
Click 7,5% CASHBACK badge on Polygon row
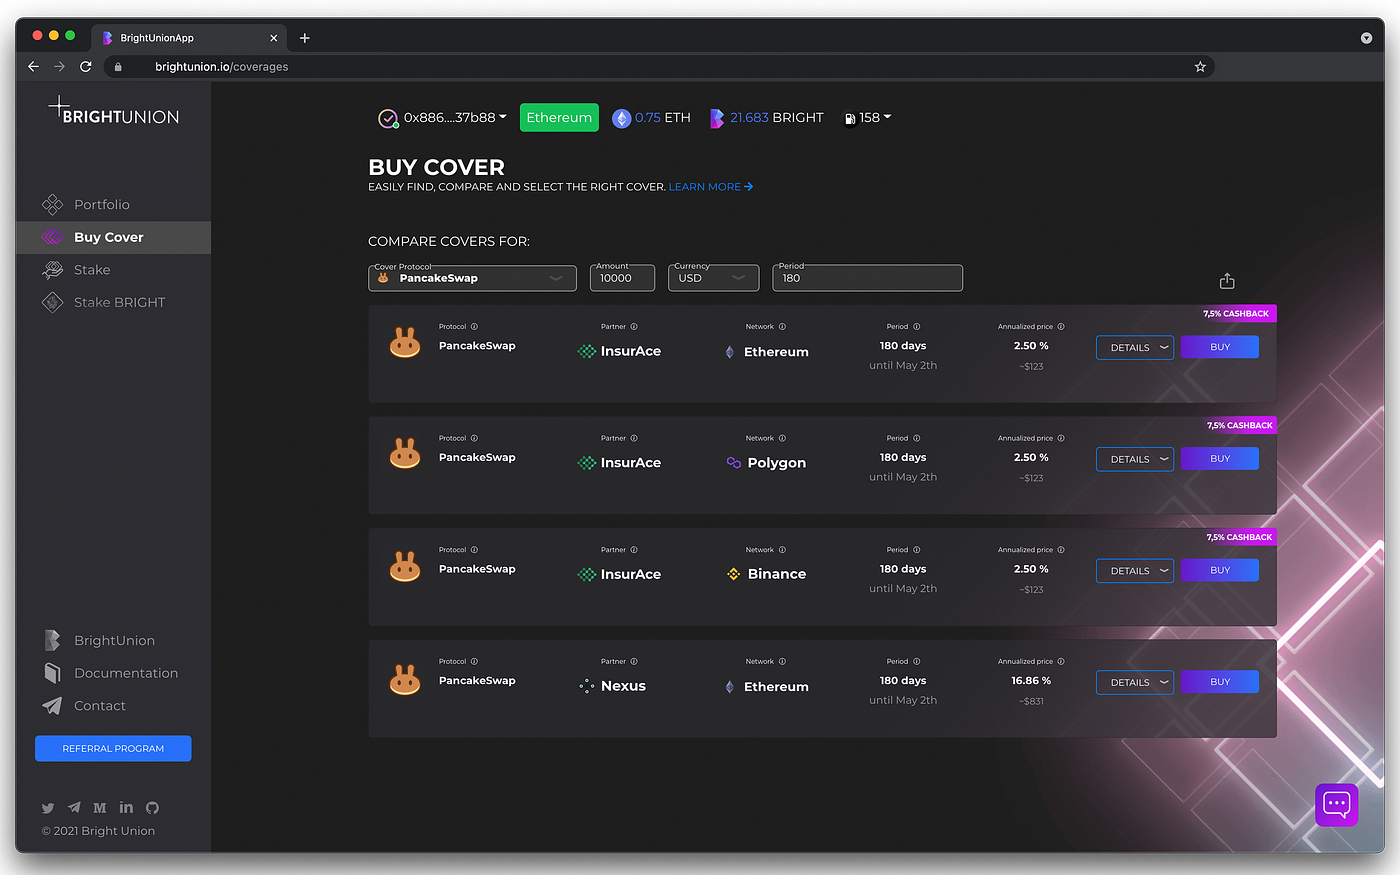[1240, 426]
